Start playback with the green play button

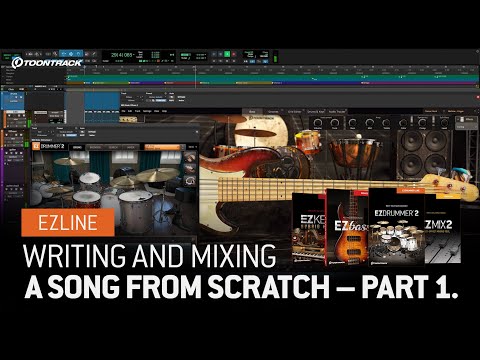[227, 54]
